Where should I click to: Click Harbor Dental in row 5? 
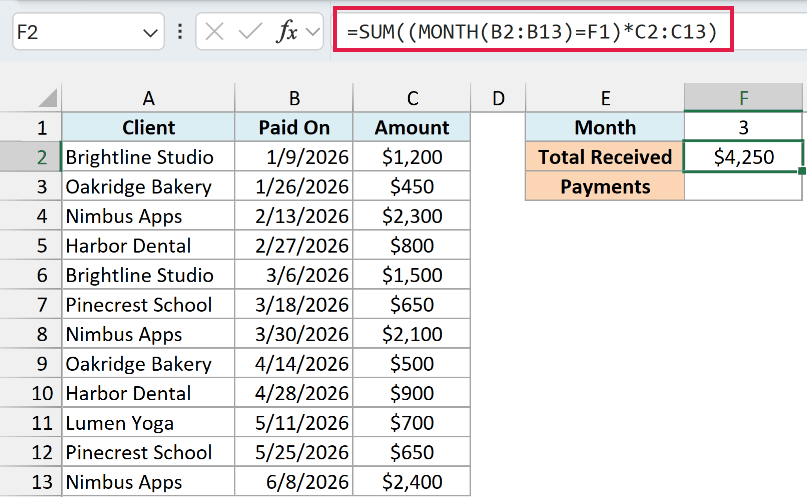148,245
